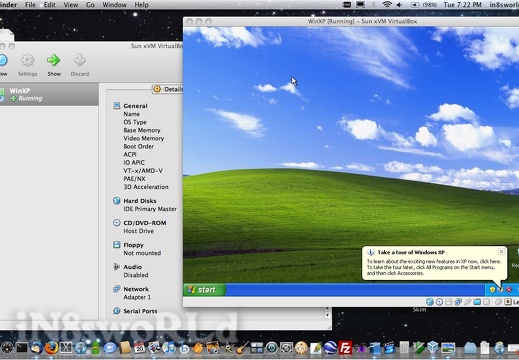This screenshot has width=519, height=360.
Task: Open Terminal from the dock
Action: [22, 348]
